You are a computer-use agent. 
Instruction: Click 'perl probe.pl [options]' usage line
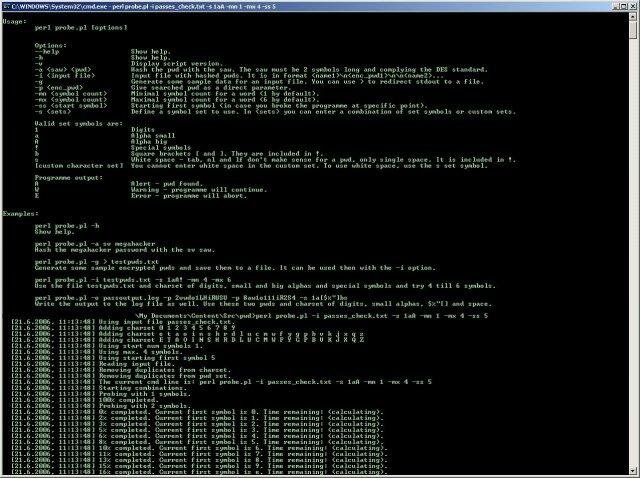81,28
